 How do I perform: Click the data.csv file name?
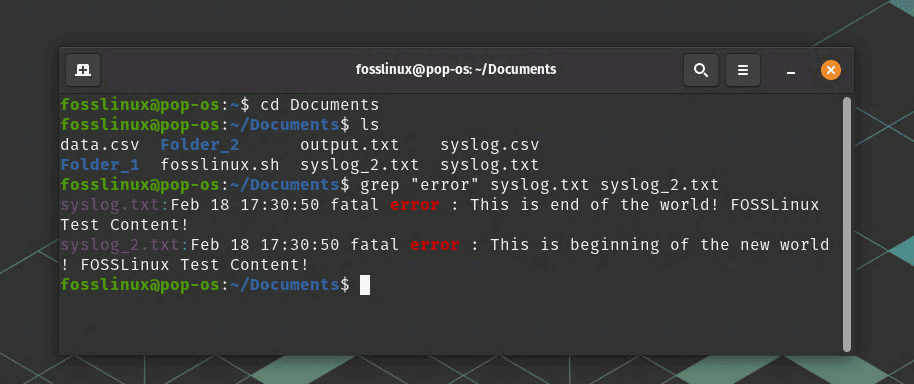click(x=100, y=145)
